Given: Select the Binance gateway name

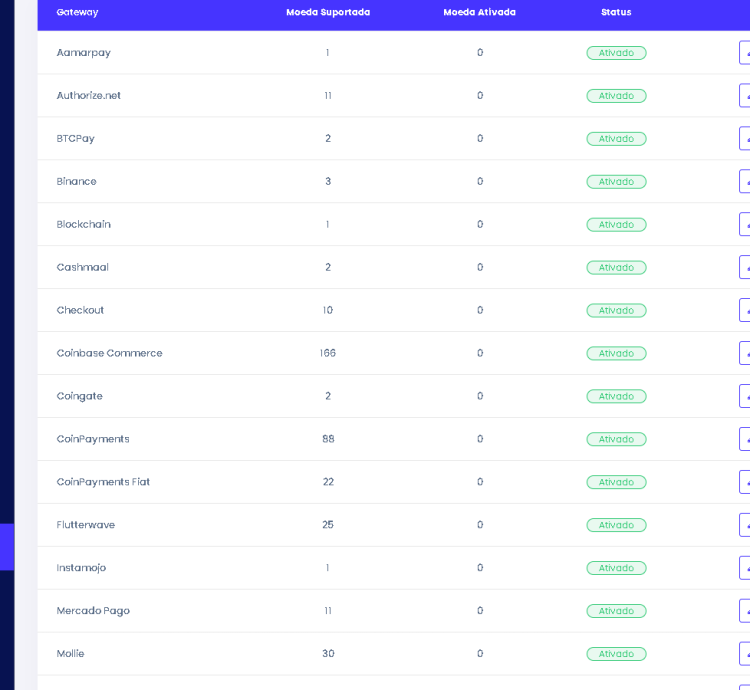Looking at the screenshot, I should click(x=77, y=181).
